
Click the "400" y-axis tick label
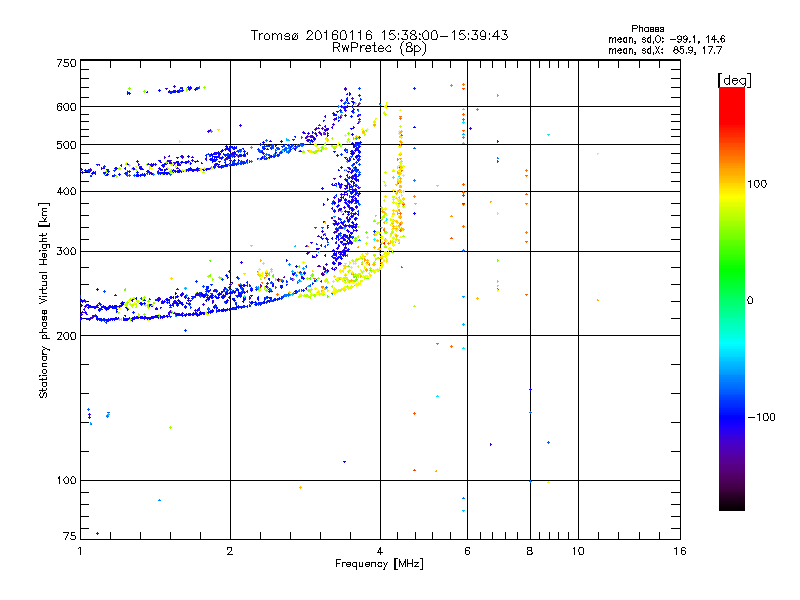click(x=67, y=191)
